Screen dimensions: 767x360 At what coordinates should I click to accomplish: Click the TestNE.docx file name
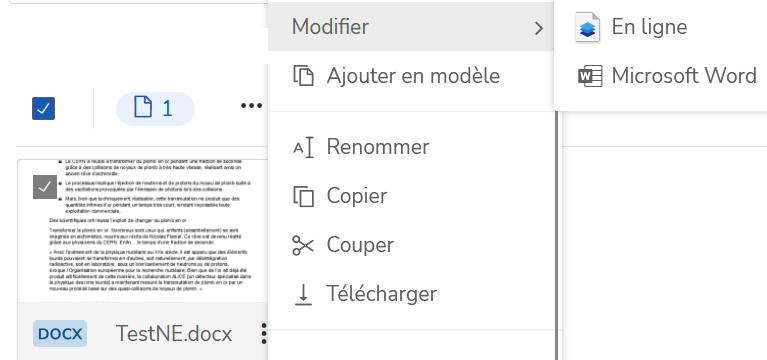point(174,334)
